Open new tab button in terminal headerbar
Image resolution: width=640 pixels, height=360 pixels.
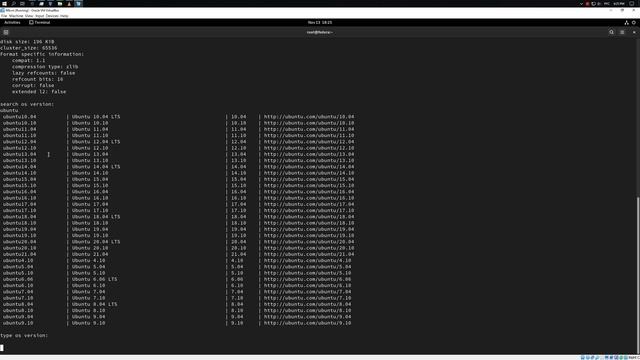pos(6,32)
